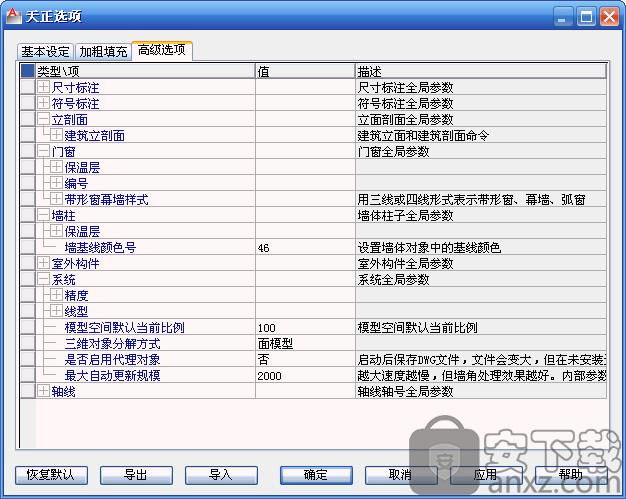Screen dimensions: 626x499
Task: Expand the 线型 node
Action: (x=56, y=311)
